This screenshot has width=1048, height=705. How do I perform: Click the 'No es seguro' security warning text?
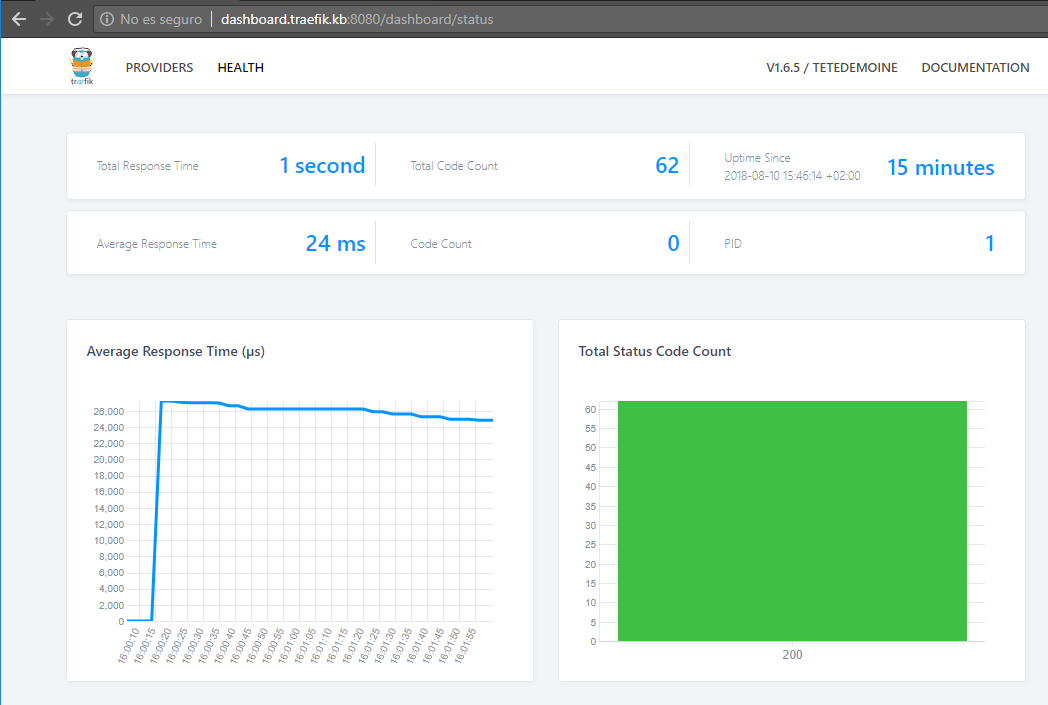[161, 19]
